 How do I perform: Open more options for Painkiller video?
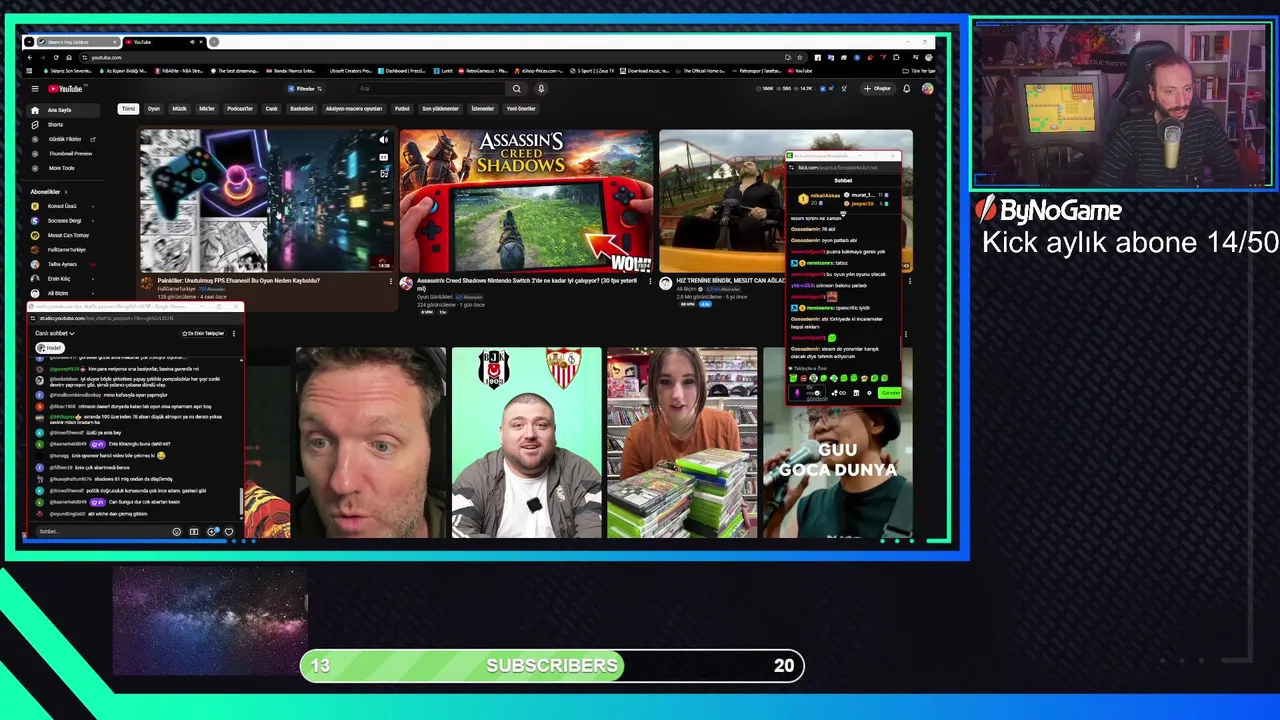(x=391, y=282)
